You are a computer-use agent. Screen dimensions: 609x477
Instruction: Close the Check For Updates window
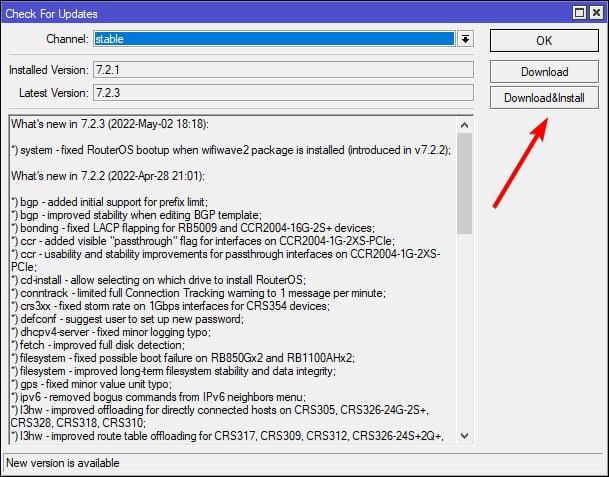click(x=596, y=13)
